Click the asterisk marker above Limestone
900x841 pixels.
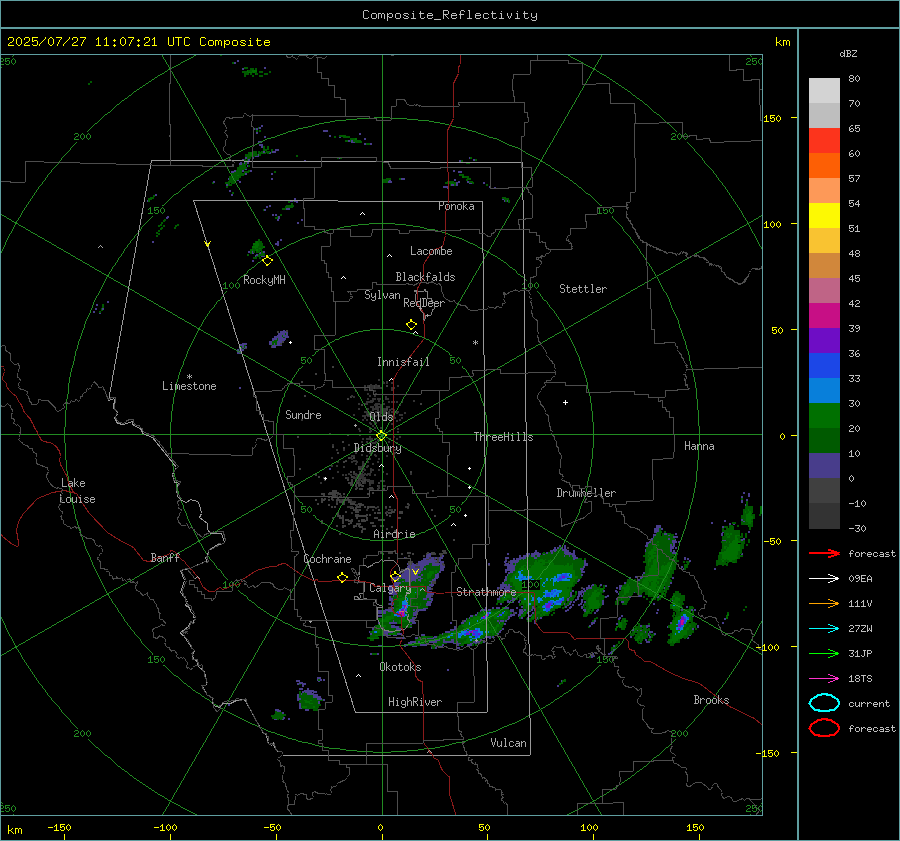(189, 377)
